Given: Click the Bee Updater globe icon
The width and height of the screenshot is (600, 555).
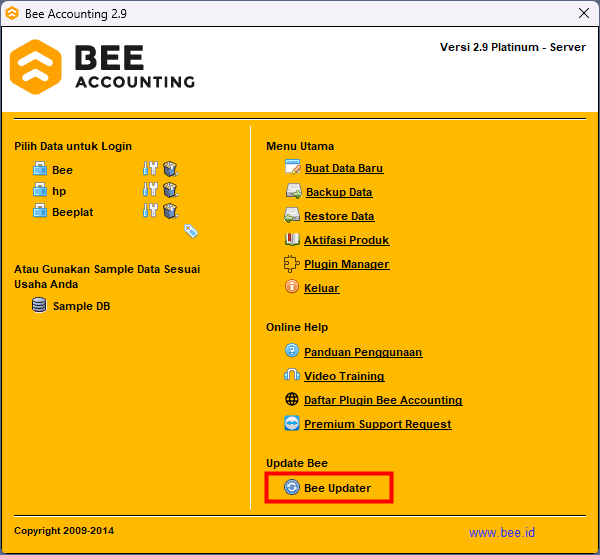Looking at the screenshot, I should pyautogui.click(x=291, y=488).
